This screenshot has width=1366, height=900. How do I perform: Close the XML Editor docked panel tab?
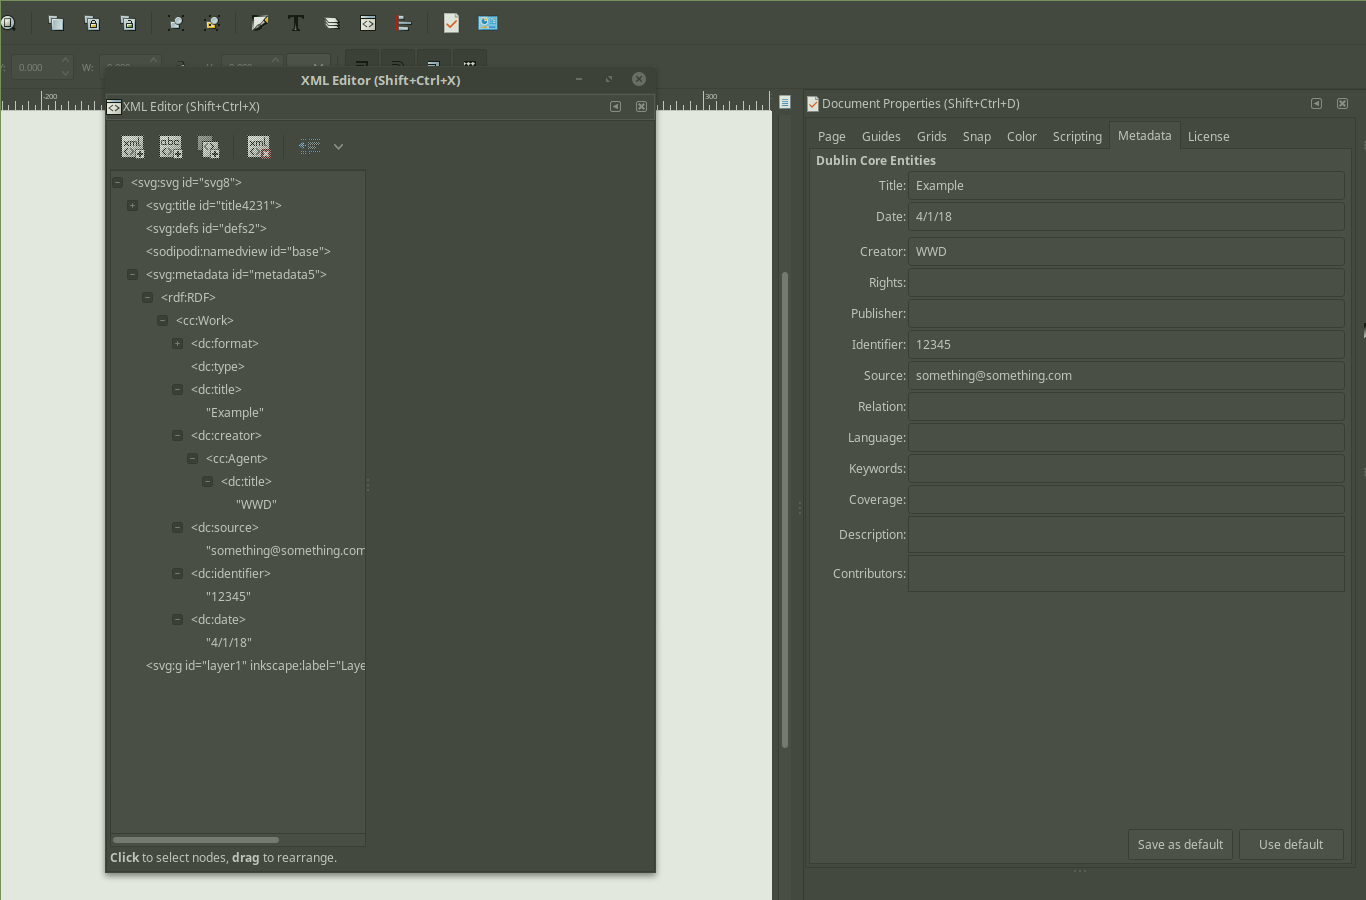click(642, 106)
